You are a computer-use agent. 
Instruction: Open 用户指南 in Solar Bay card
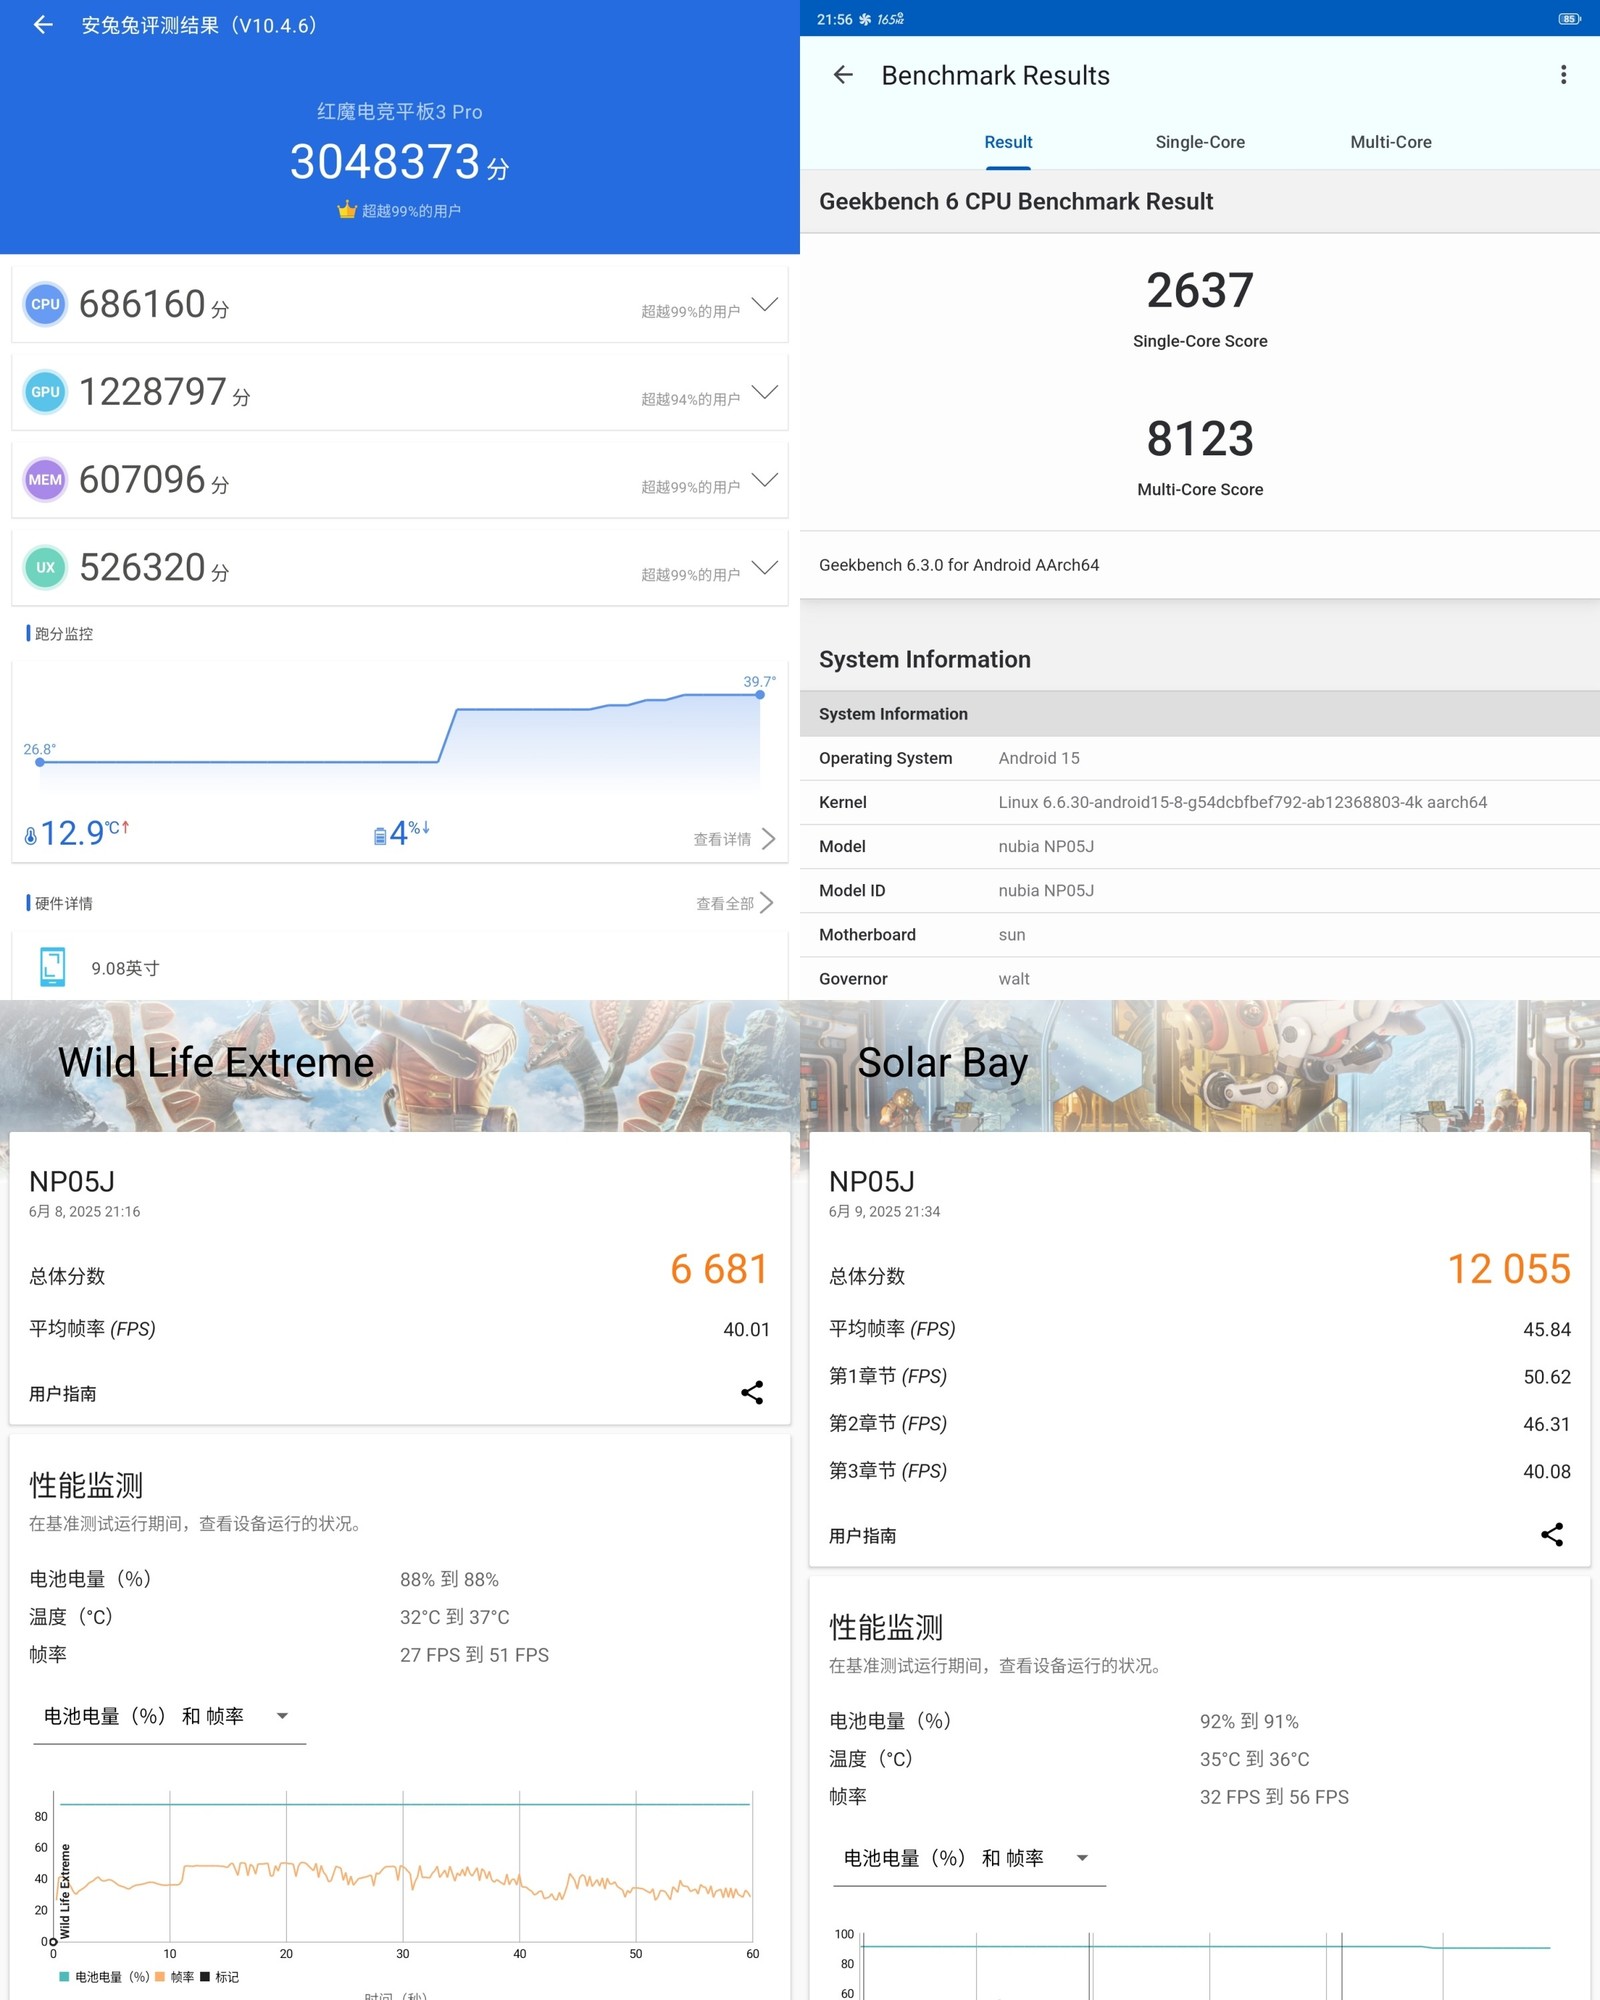click(x=862, y=1536)
